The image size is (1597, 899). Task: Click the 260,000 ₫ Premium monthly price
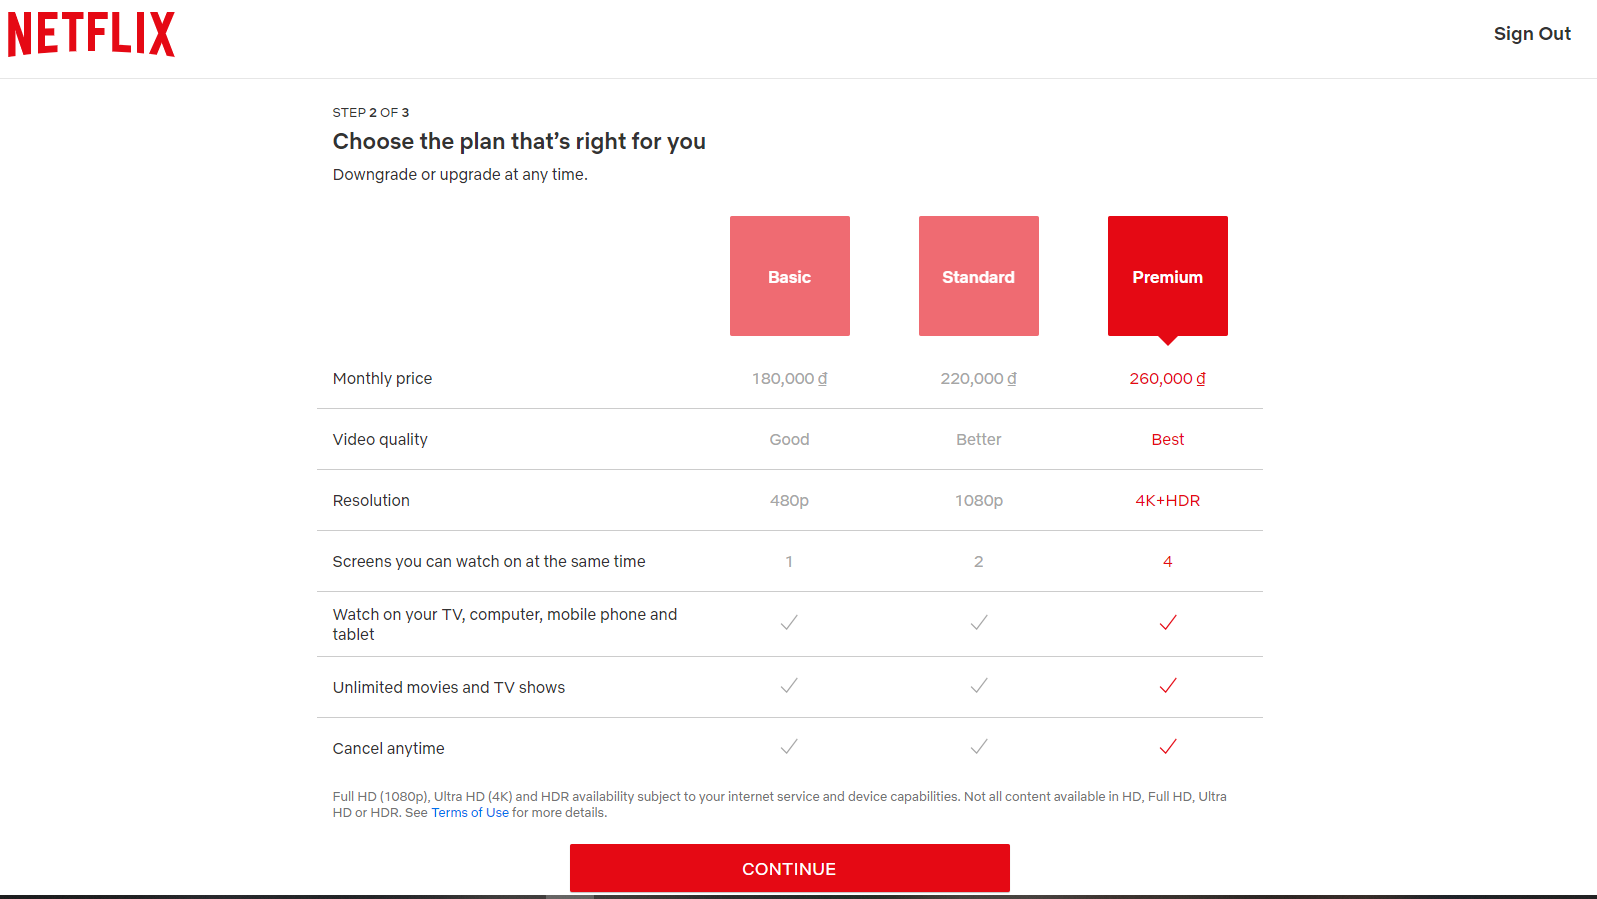pos(1167,379)
